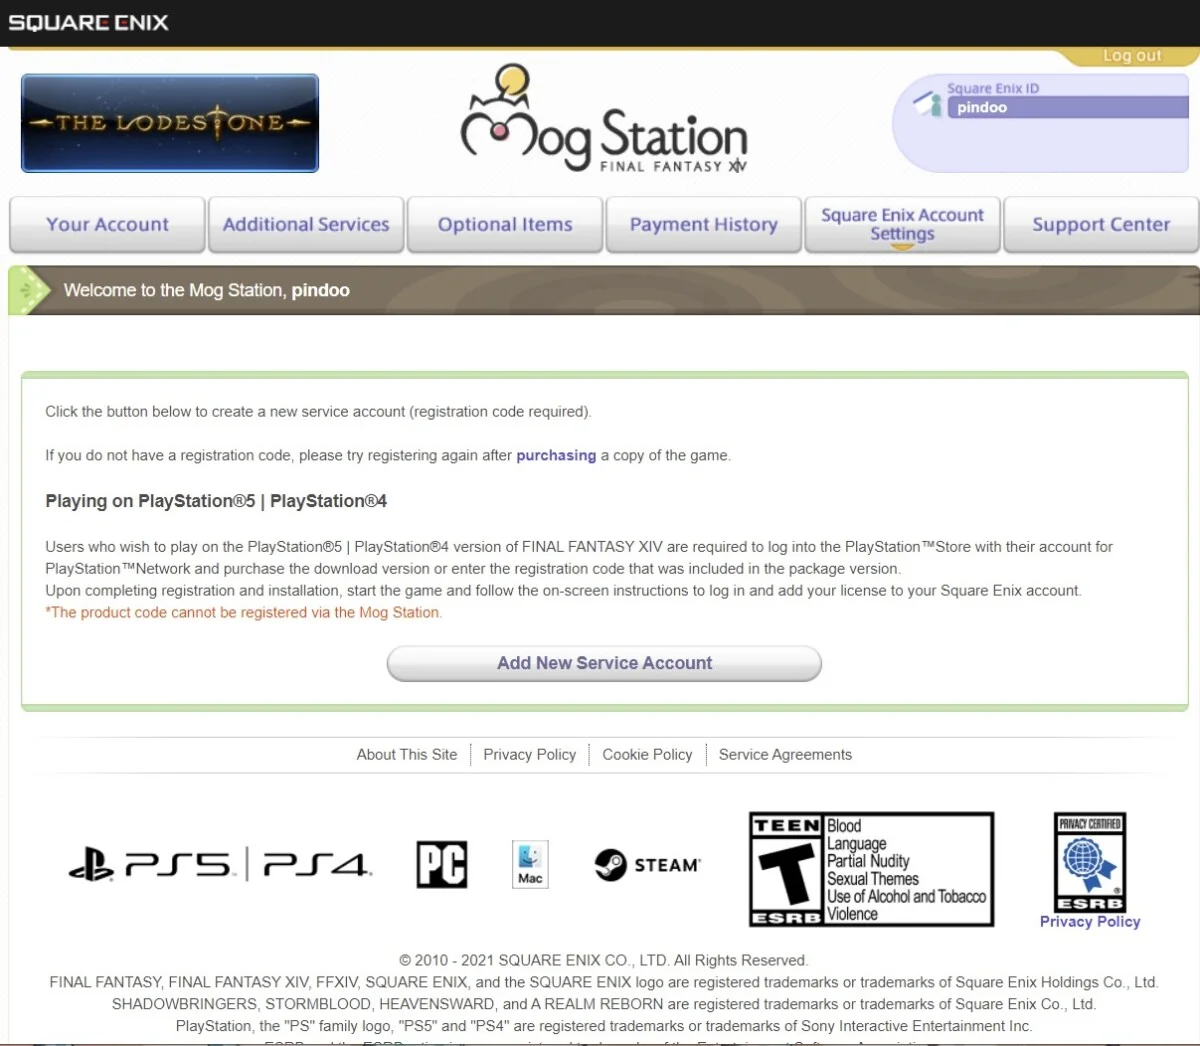This screenshot has width=1200, height=1046.
Task: Select the Playing on PlayStation heading
Action: (x=216, y=501)
